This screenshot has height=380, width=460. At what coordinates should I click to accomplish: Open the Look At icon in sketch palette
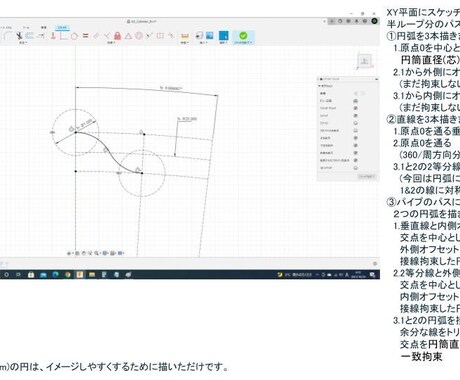[x=356, y=101]
